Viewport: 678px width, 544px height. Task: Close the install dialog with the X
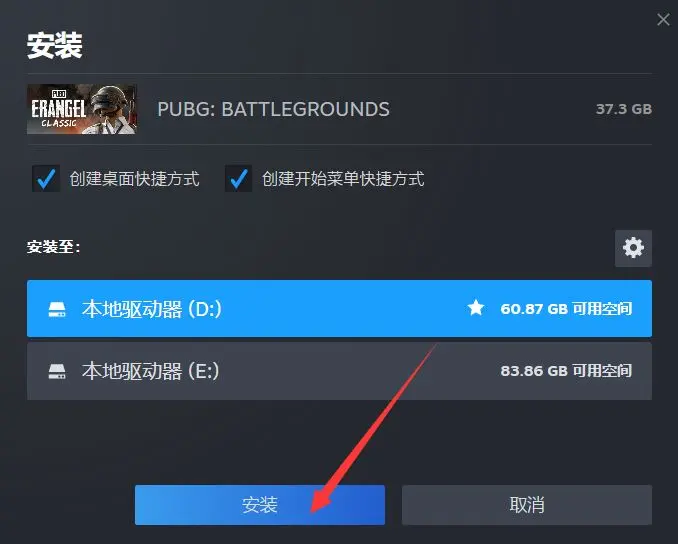click(663, 19)
